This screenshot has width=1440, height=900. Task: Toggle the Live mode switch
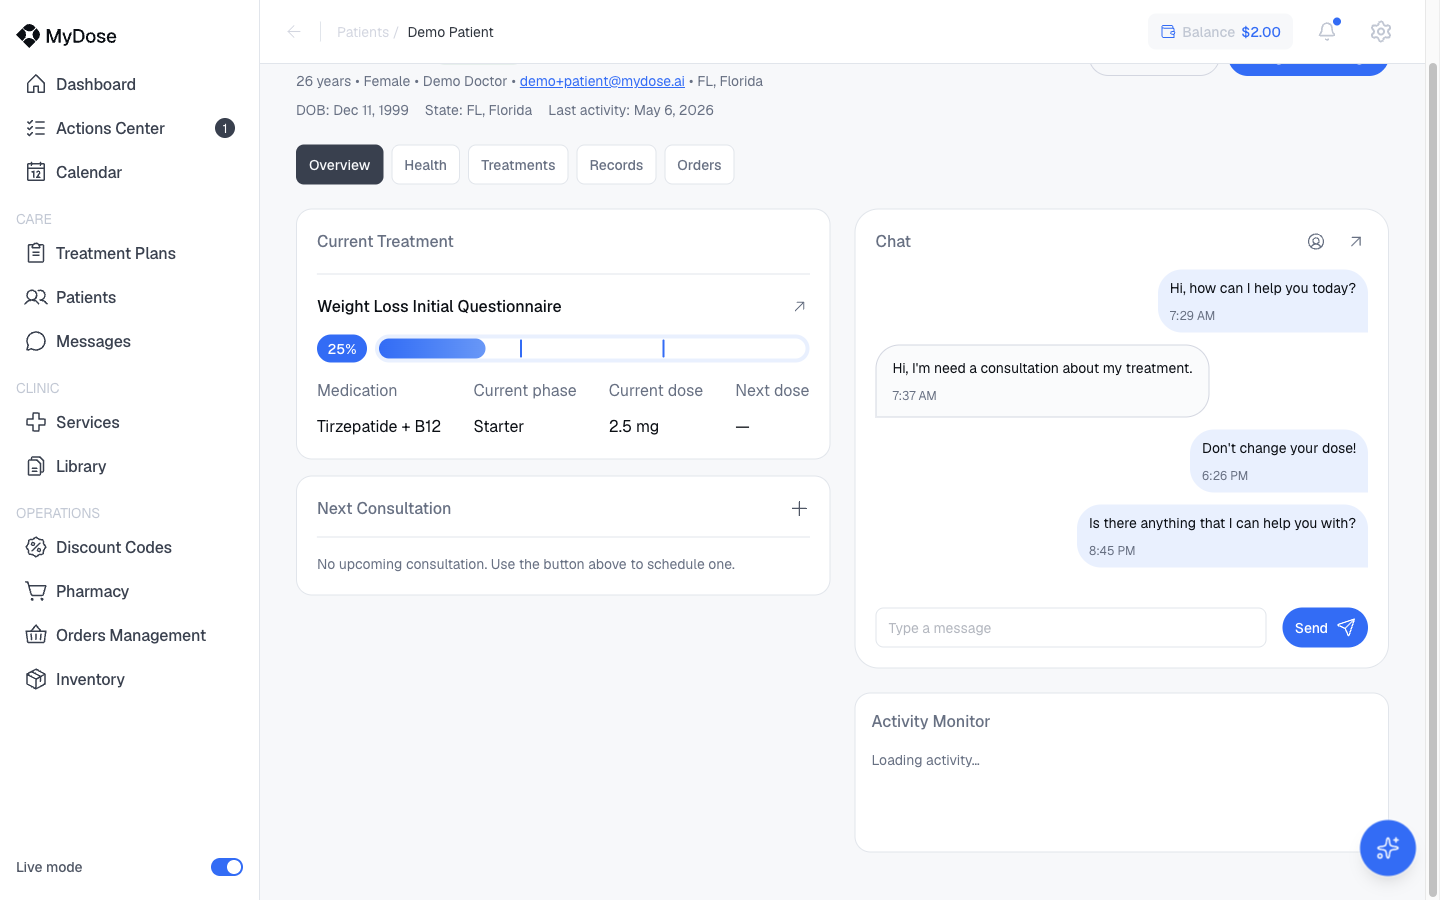click(x=227, y=867)
